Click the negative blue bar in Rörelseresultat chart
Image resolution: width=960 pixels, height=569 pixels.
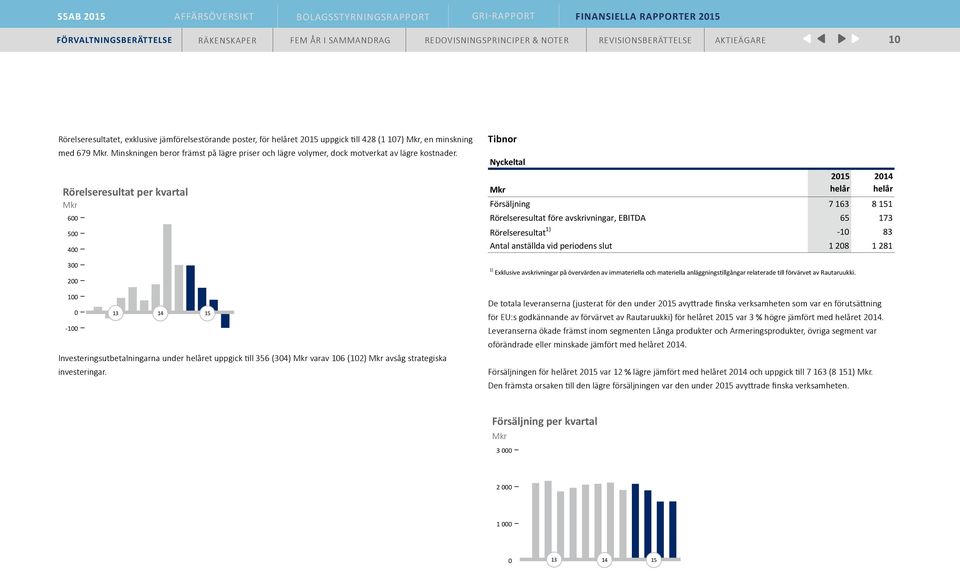(225, 320)
